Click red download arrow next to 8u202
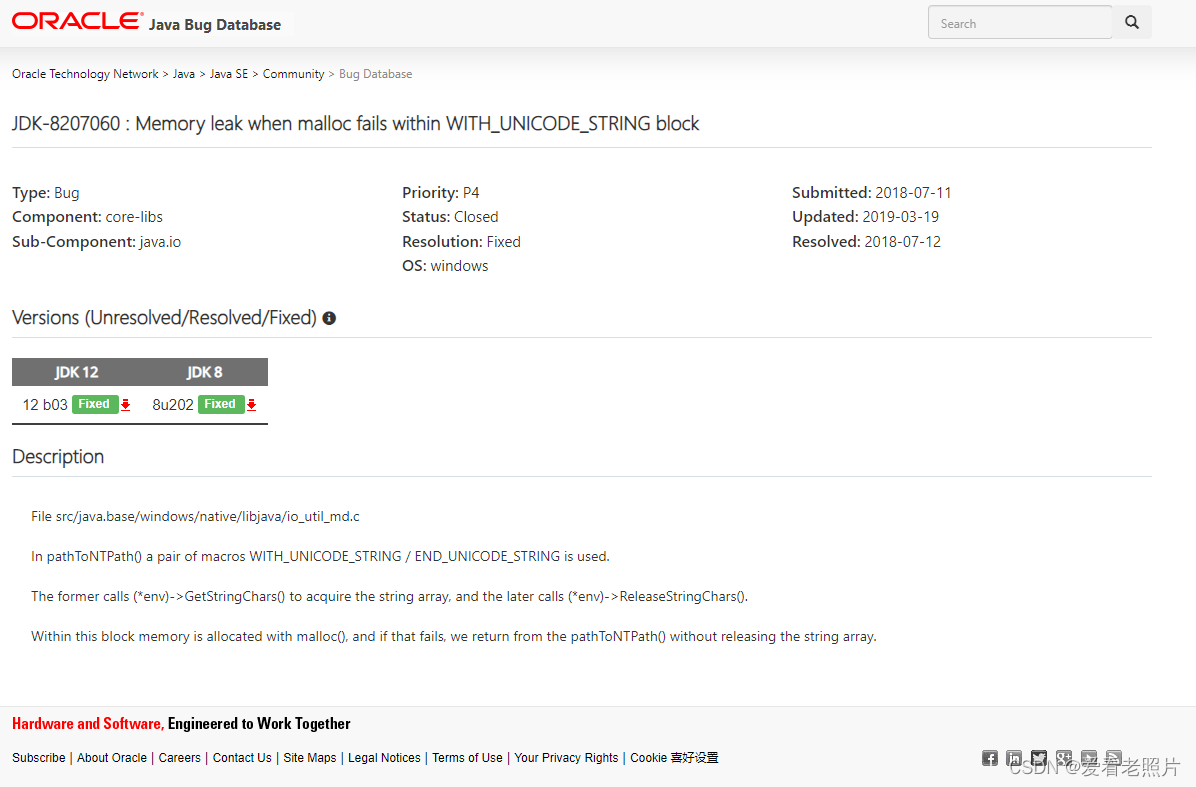Image resolution: width=1196 pixels, height=787 pixels. pos(252,405)
